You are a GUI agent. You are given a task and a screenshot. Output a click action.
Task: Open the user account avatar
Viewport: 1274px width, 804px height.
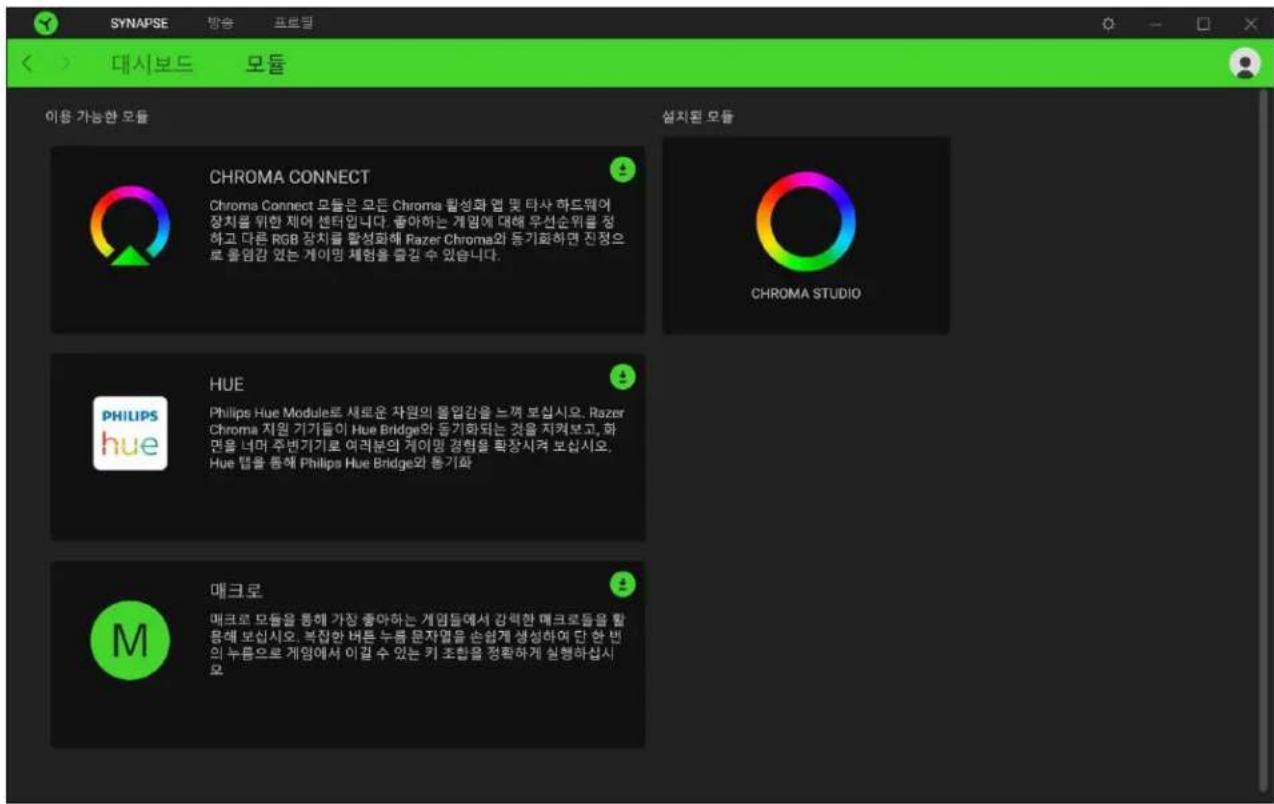click(x=1244, y=64)
